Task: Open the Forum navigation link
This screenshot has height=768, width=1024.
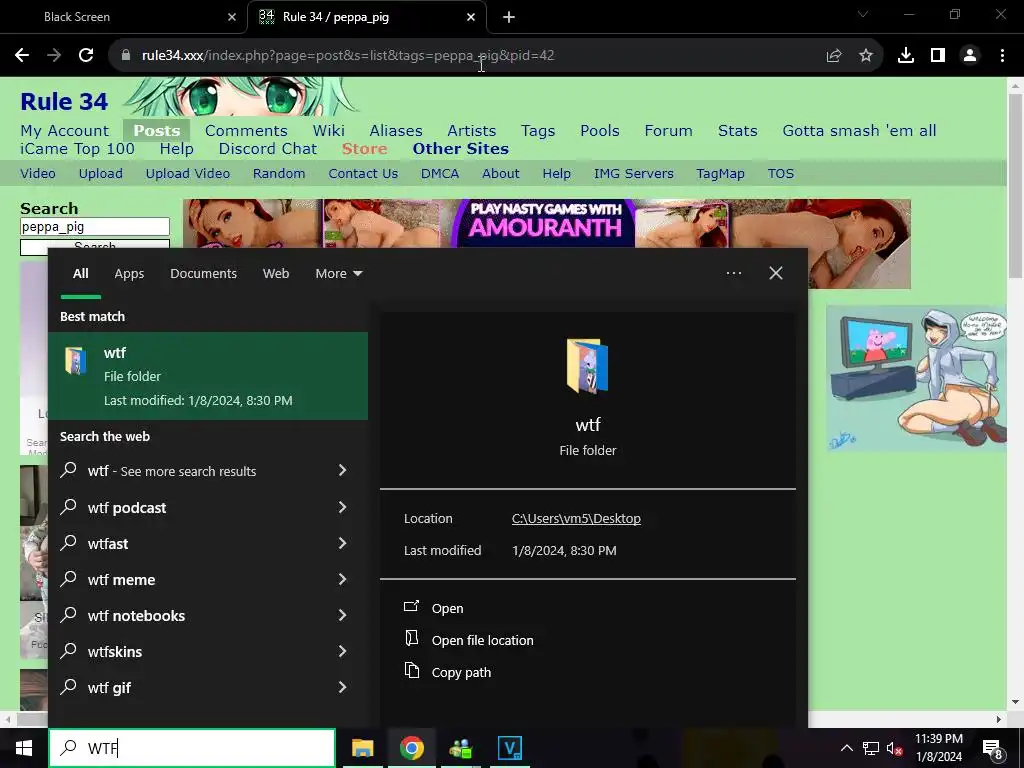Action: (x=669, y=131)
